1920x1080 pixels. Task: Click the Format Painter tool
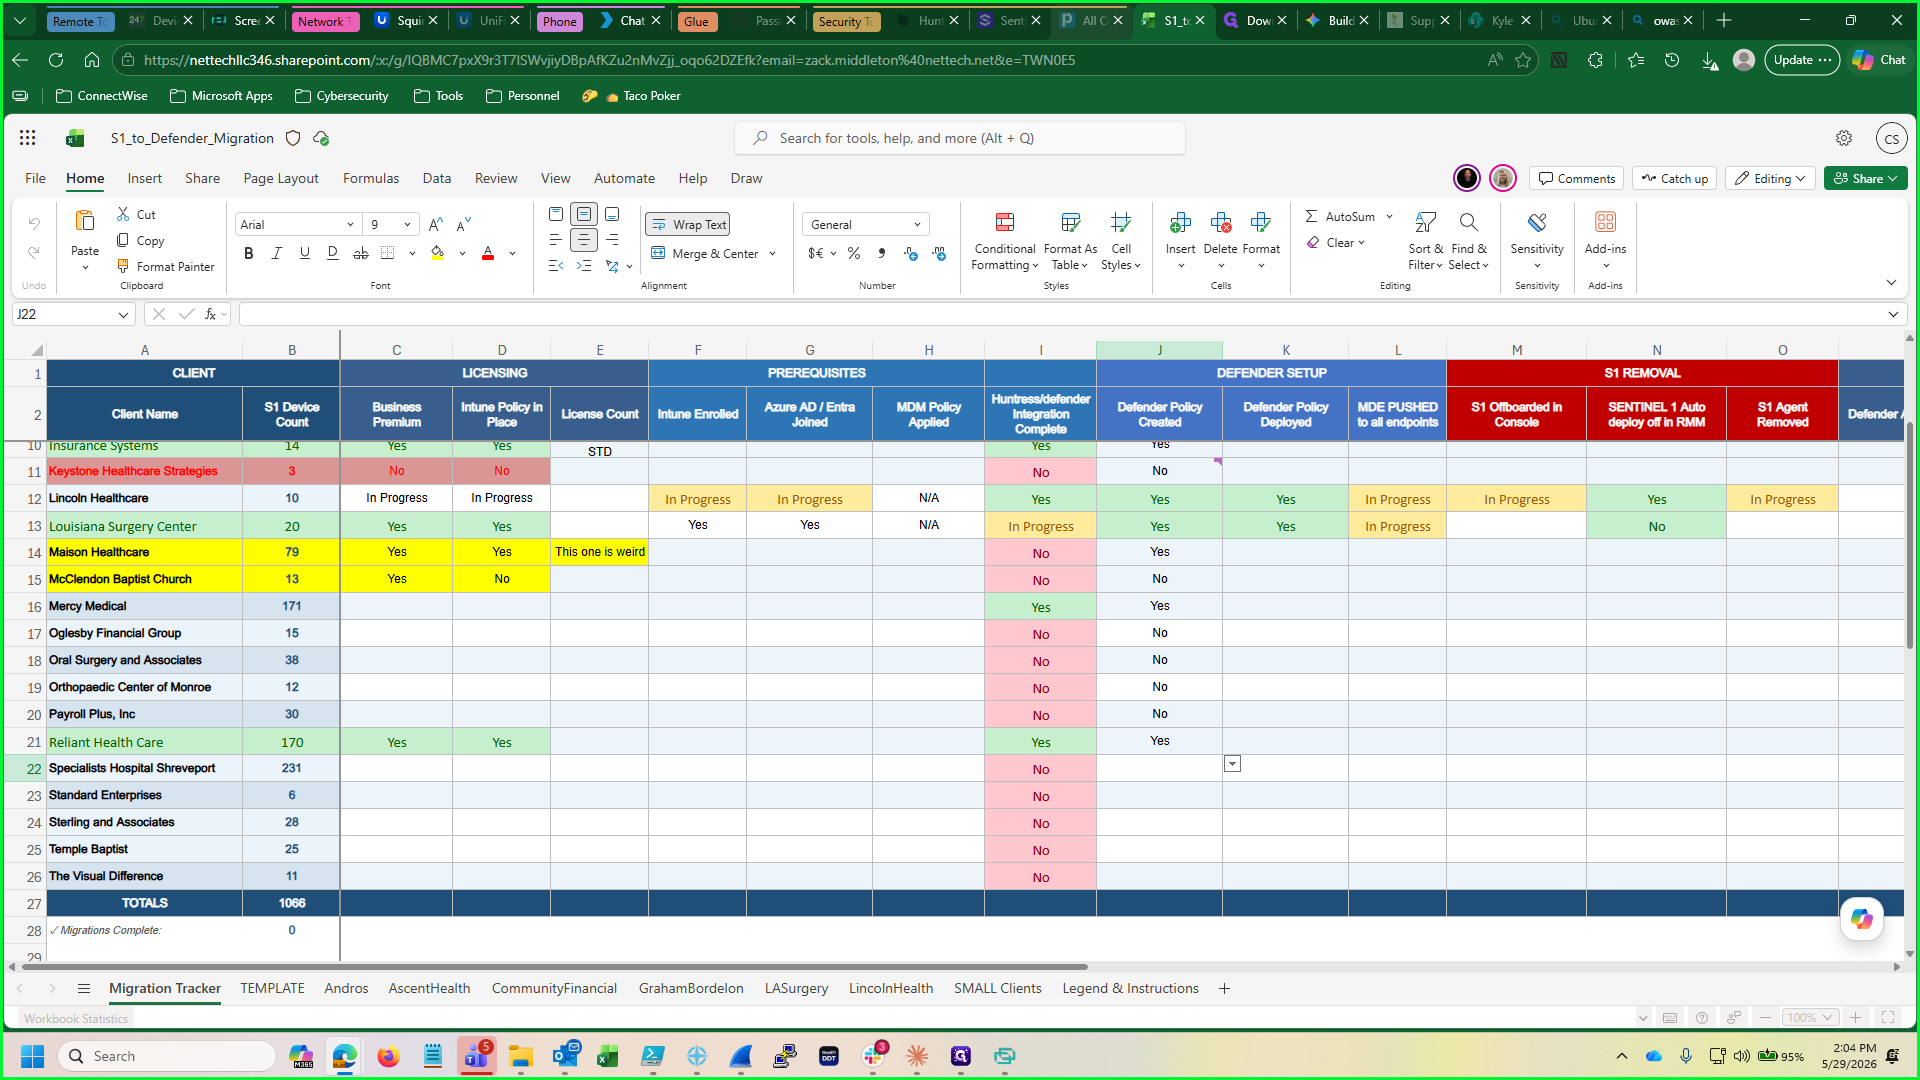coord(165,266)
